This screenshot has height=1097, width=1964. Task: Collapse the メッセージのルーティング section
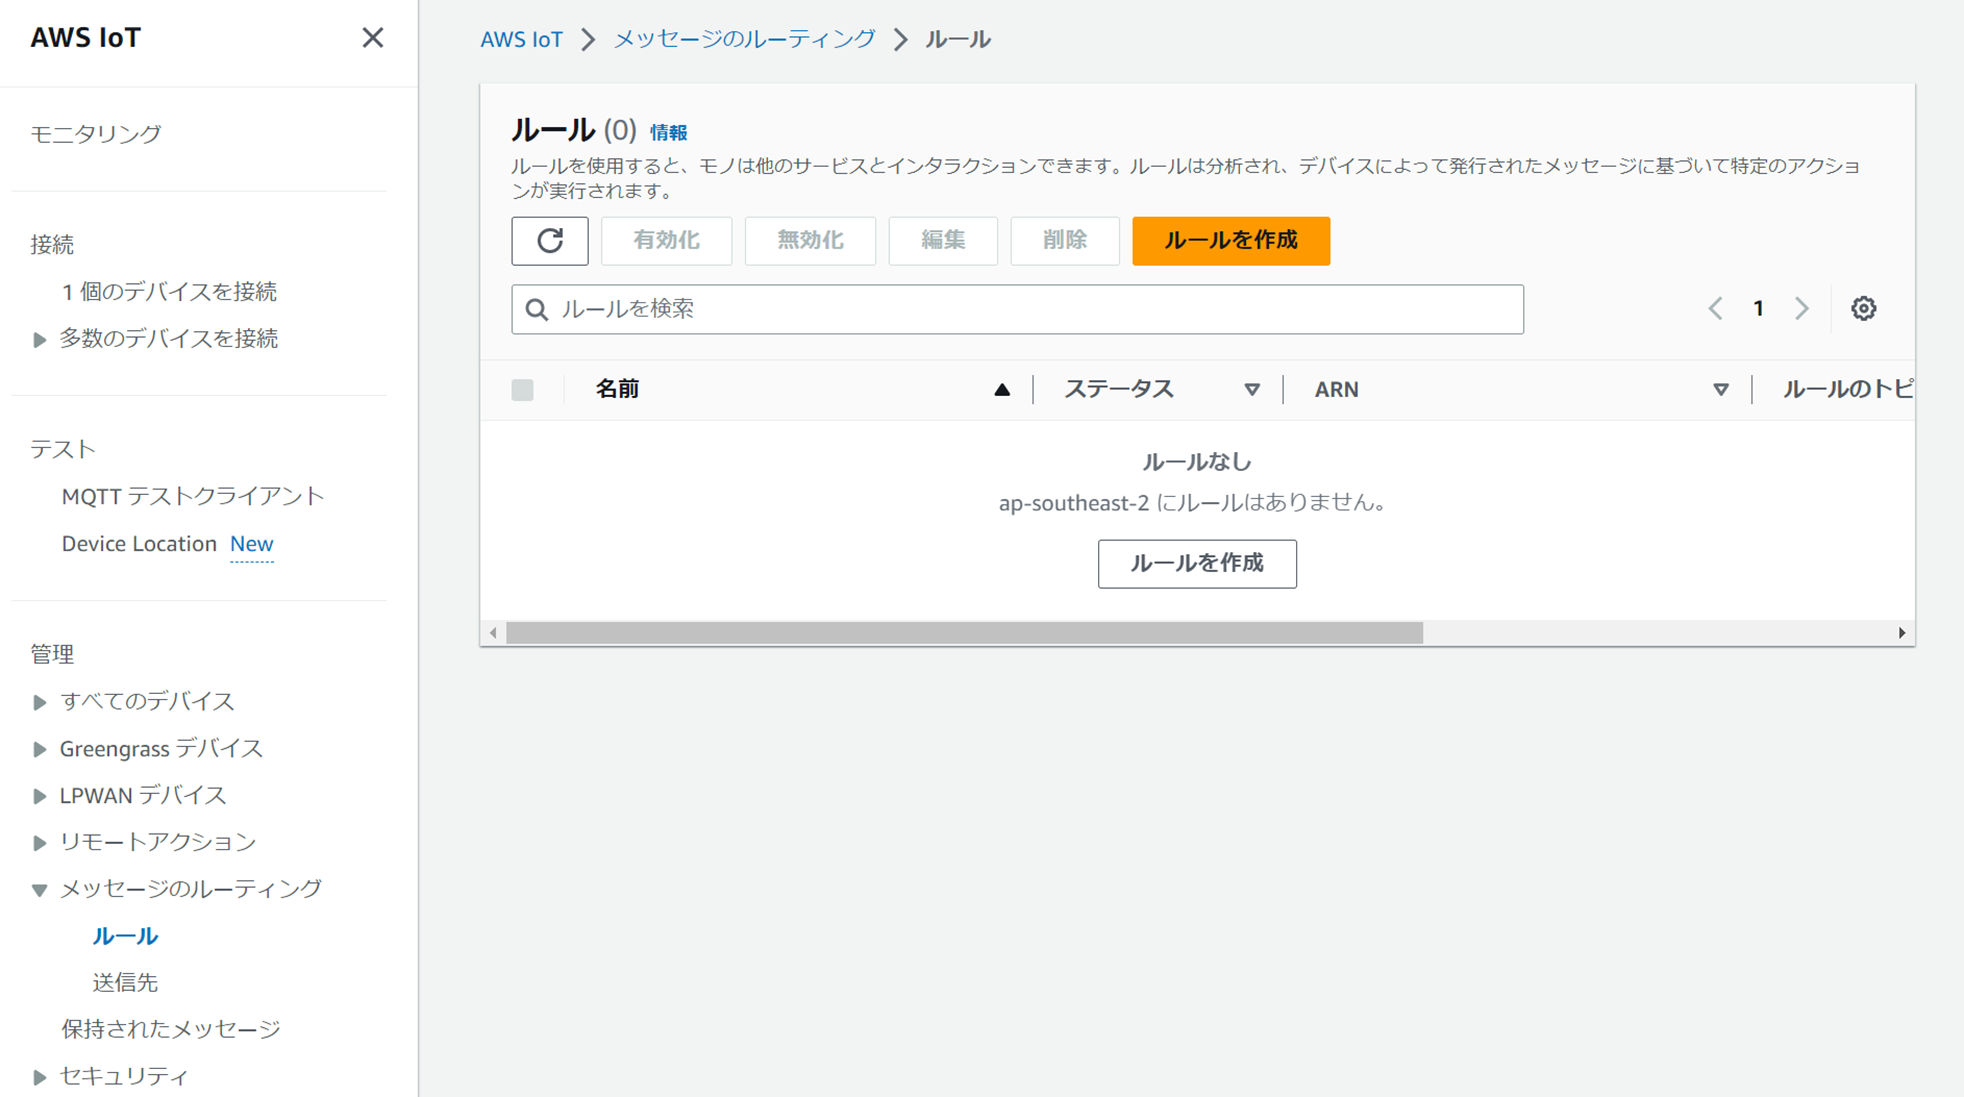(38, 888)
